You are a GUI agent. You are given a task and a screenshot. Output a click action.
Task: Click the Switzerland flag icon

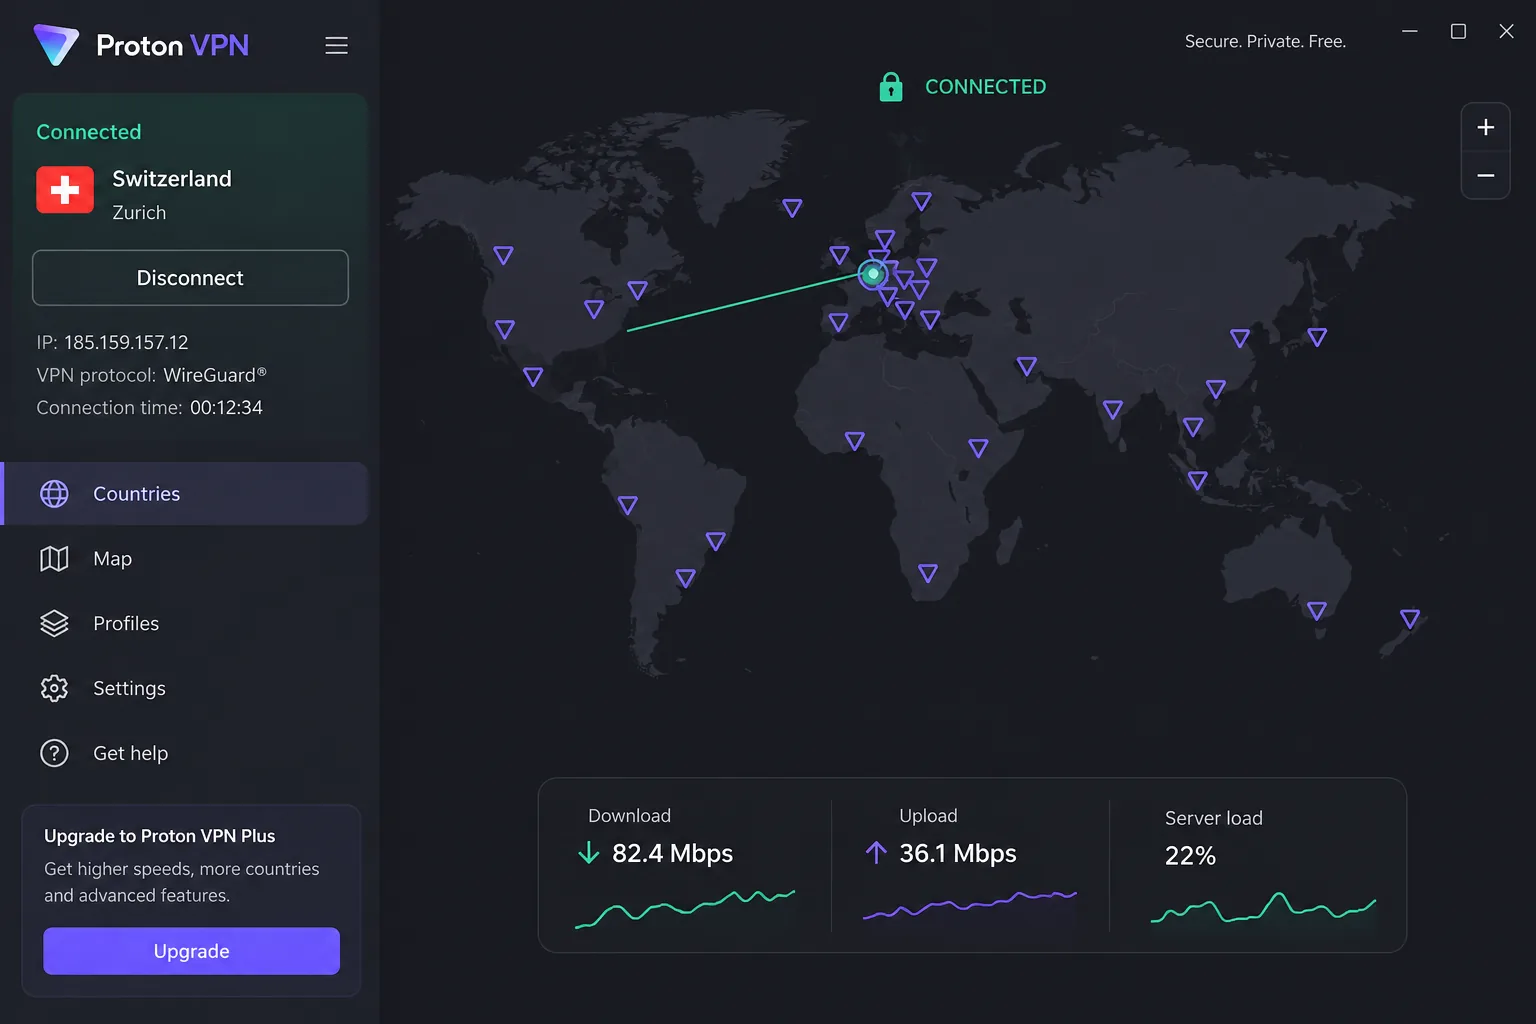tap(65, 190)
